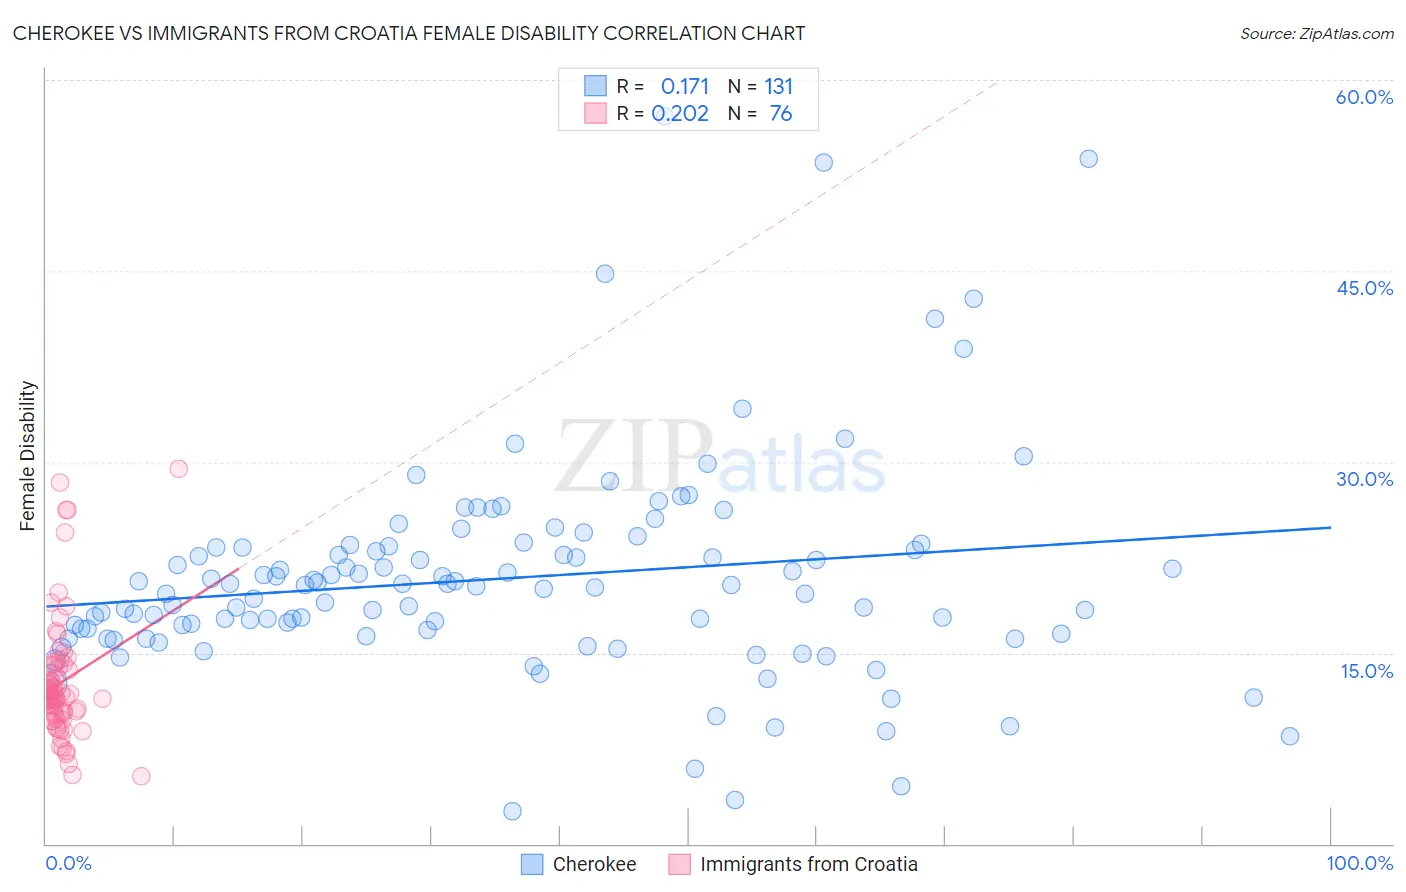Click the blue Cherokee swatch in bottom legend
The width and height of the screenshot is (1406, 892).
tap(532, 864)
